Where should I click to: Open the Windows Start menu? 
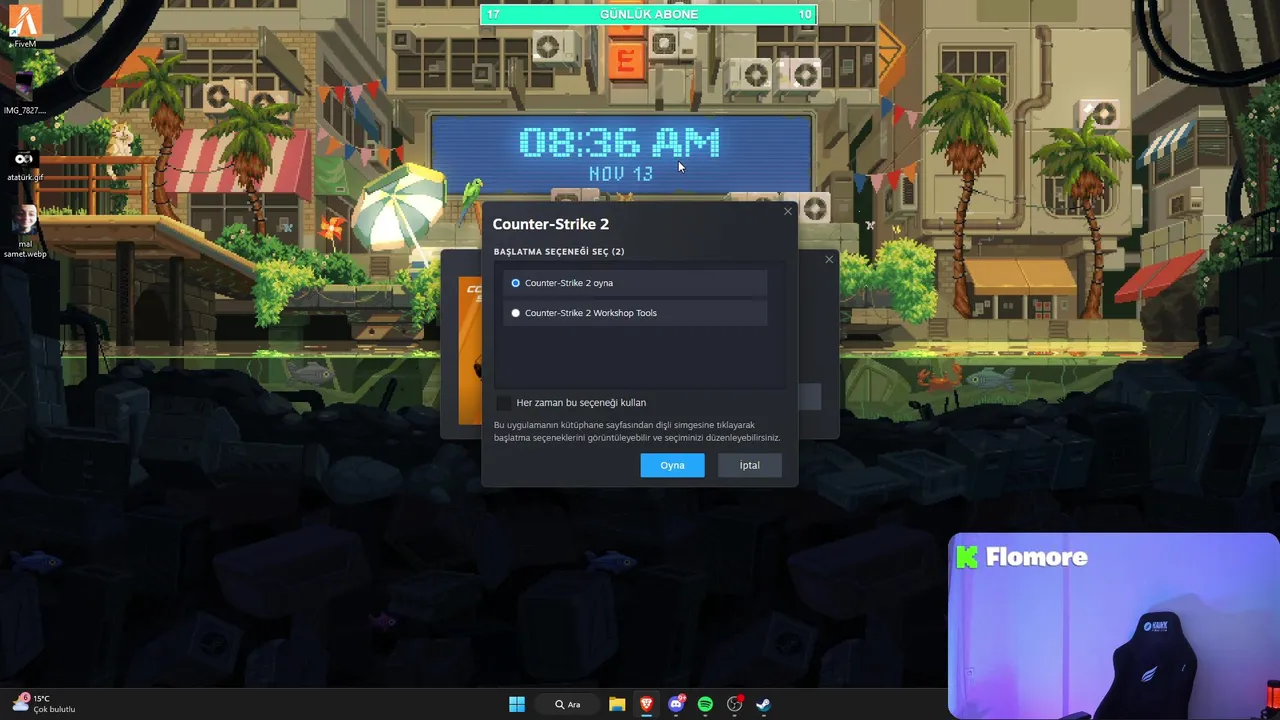click(517, 704)
